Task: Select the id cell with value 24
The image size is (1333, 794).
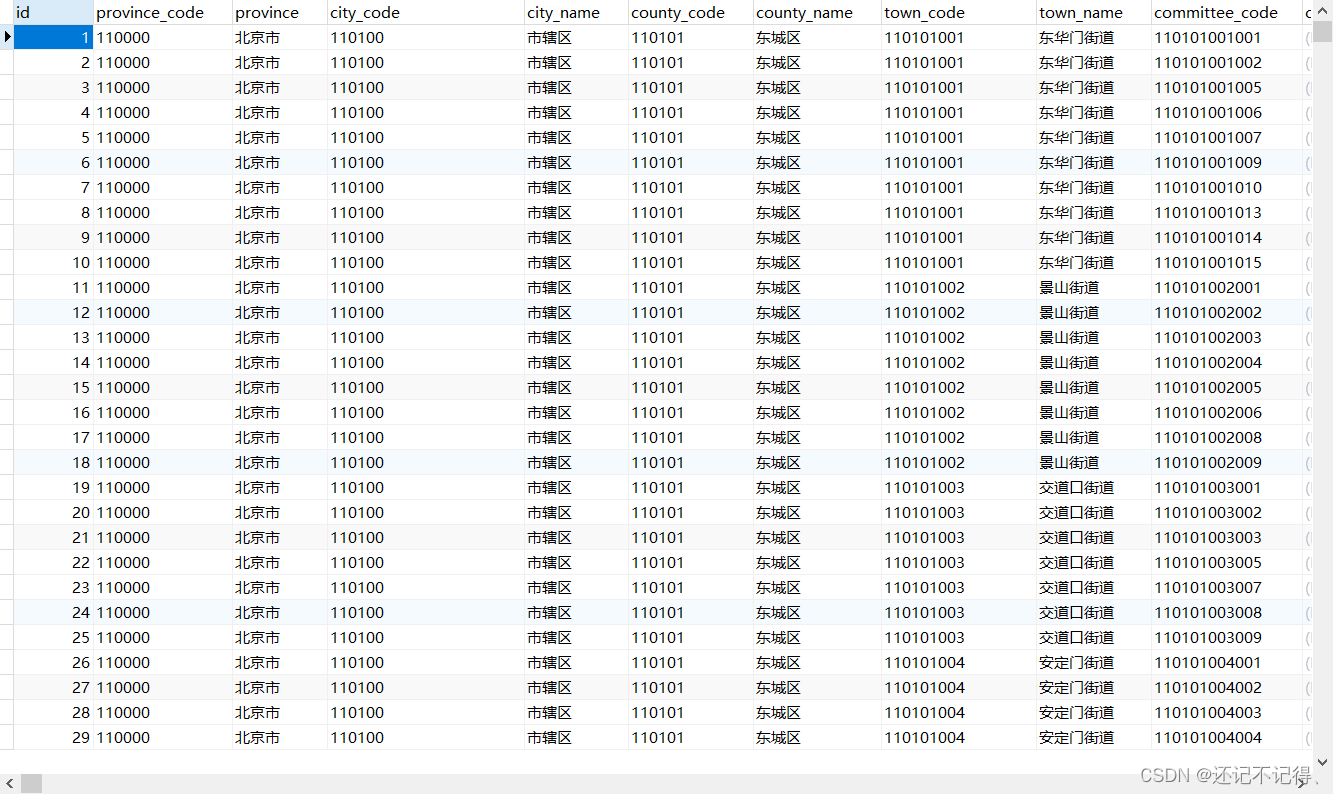Action: 53,612
